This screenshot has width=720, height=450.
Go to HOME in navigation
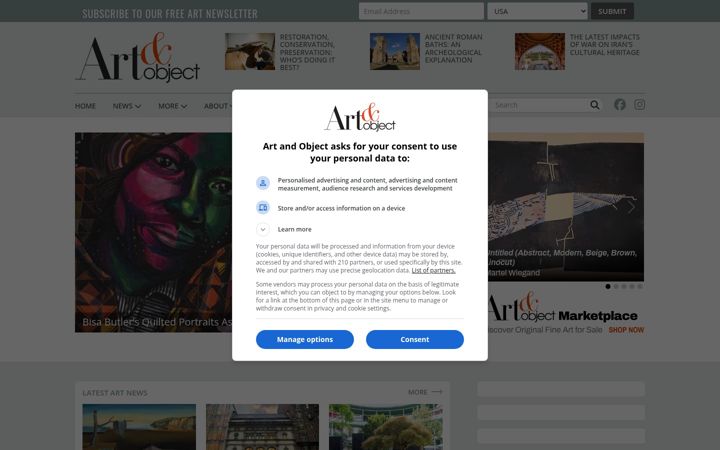pyautogui.click(x=85, y=106)
